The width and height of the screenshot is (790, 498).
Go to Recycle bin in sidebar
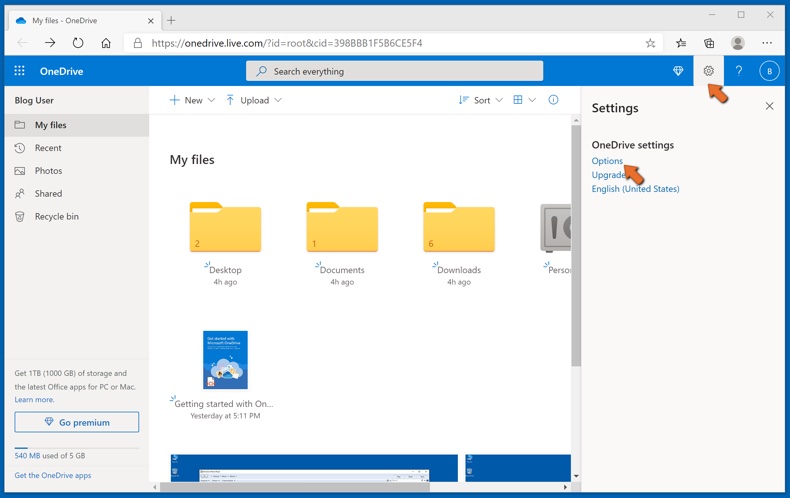tap(56, 216)
